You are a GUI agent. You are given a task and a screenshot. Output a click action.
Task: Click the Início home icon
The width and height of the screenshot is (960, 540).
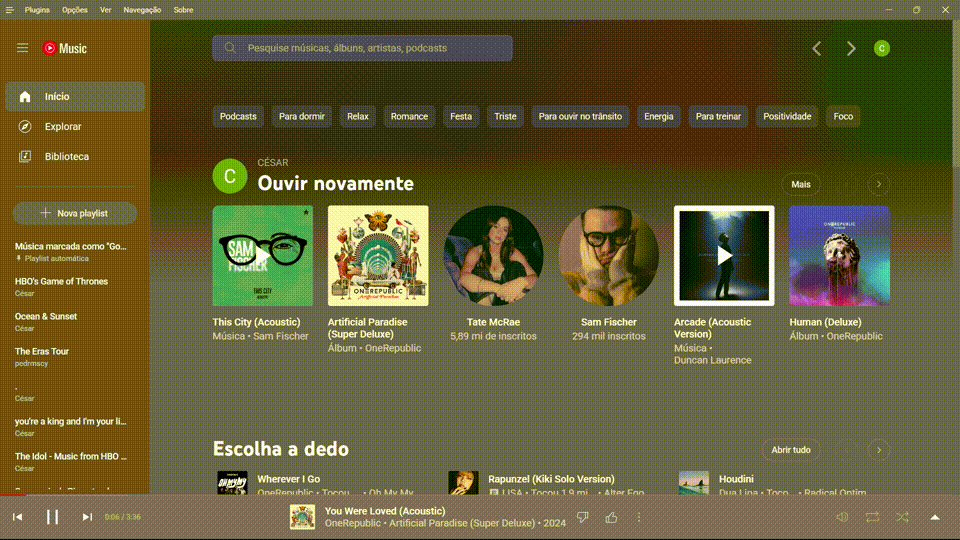click(x=24, y=97)
